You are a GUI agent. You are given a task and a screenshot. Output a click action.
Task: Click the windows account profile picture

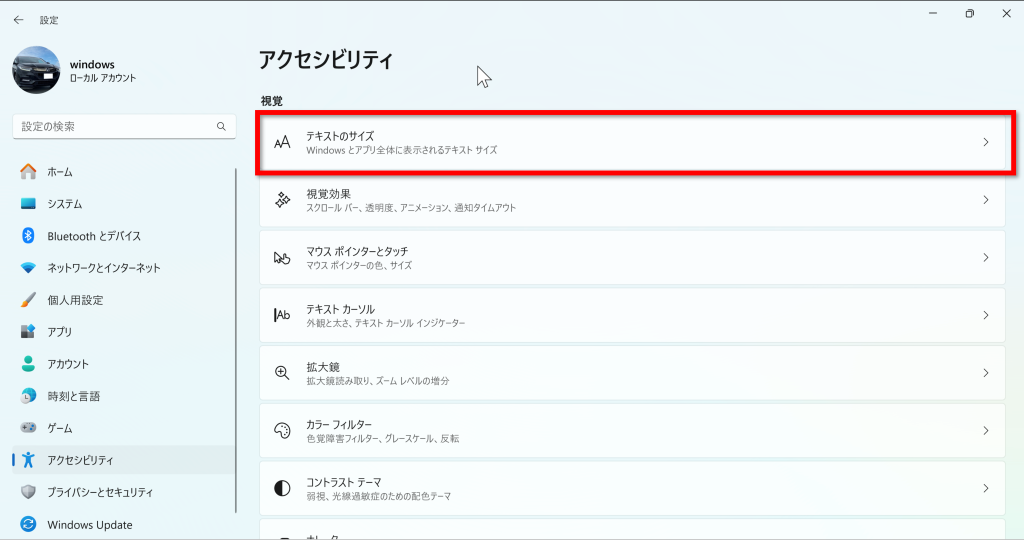point(36,70)
